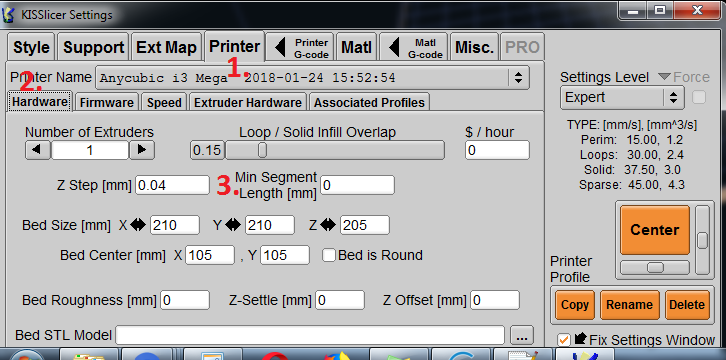Delete the printer profile

click(x=687, y=305)
